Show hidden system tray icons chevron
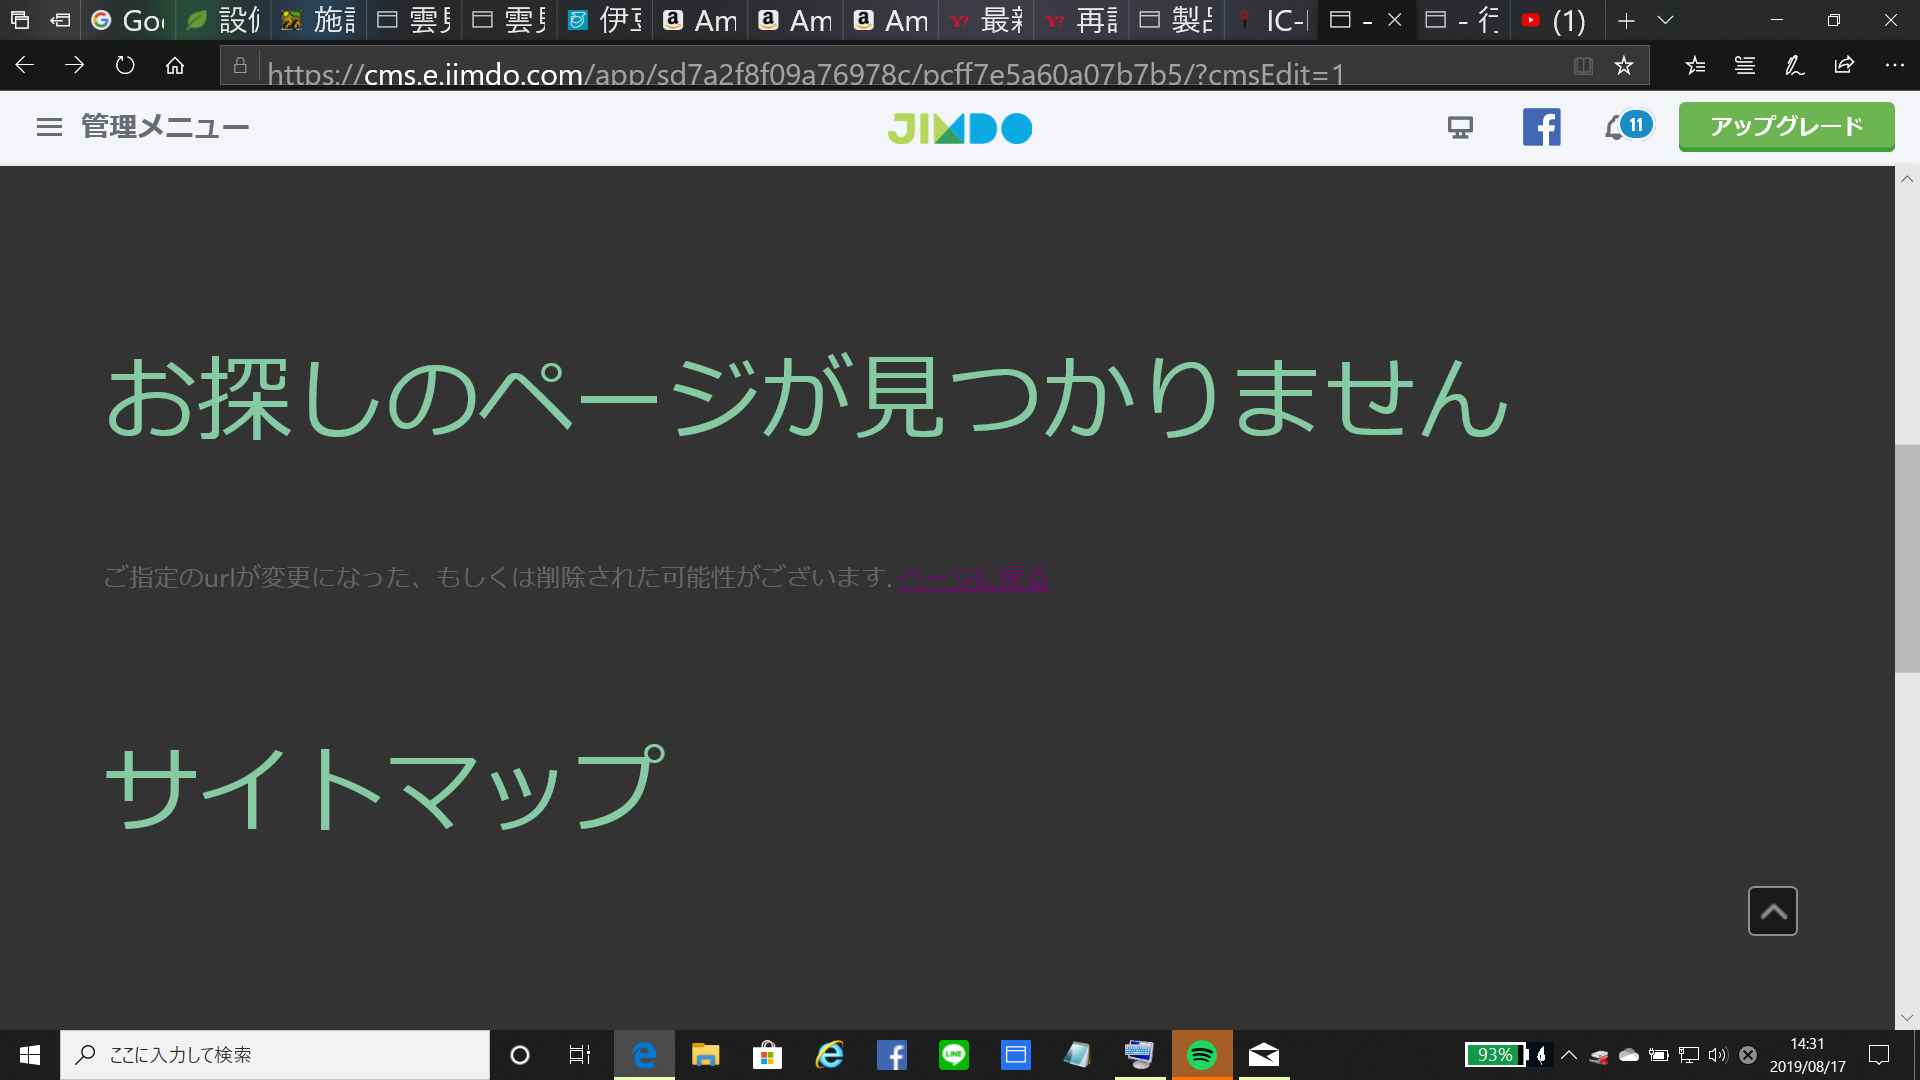 click(x=1569, y=1055)
